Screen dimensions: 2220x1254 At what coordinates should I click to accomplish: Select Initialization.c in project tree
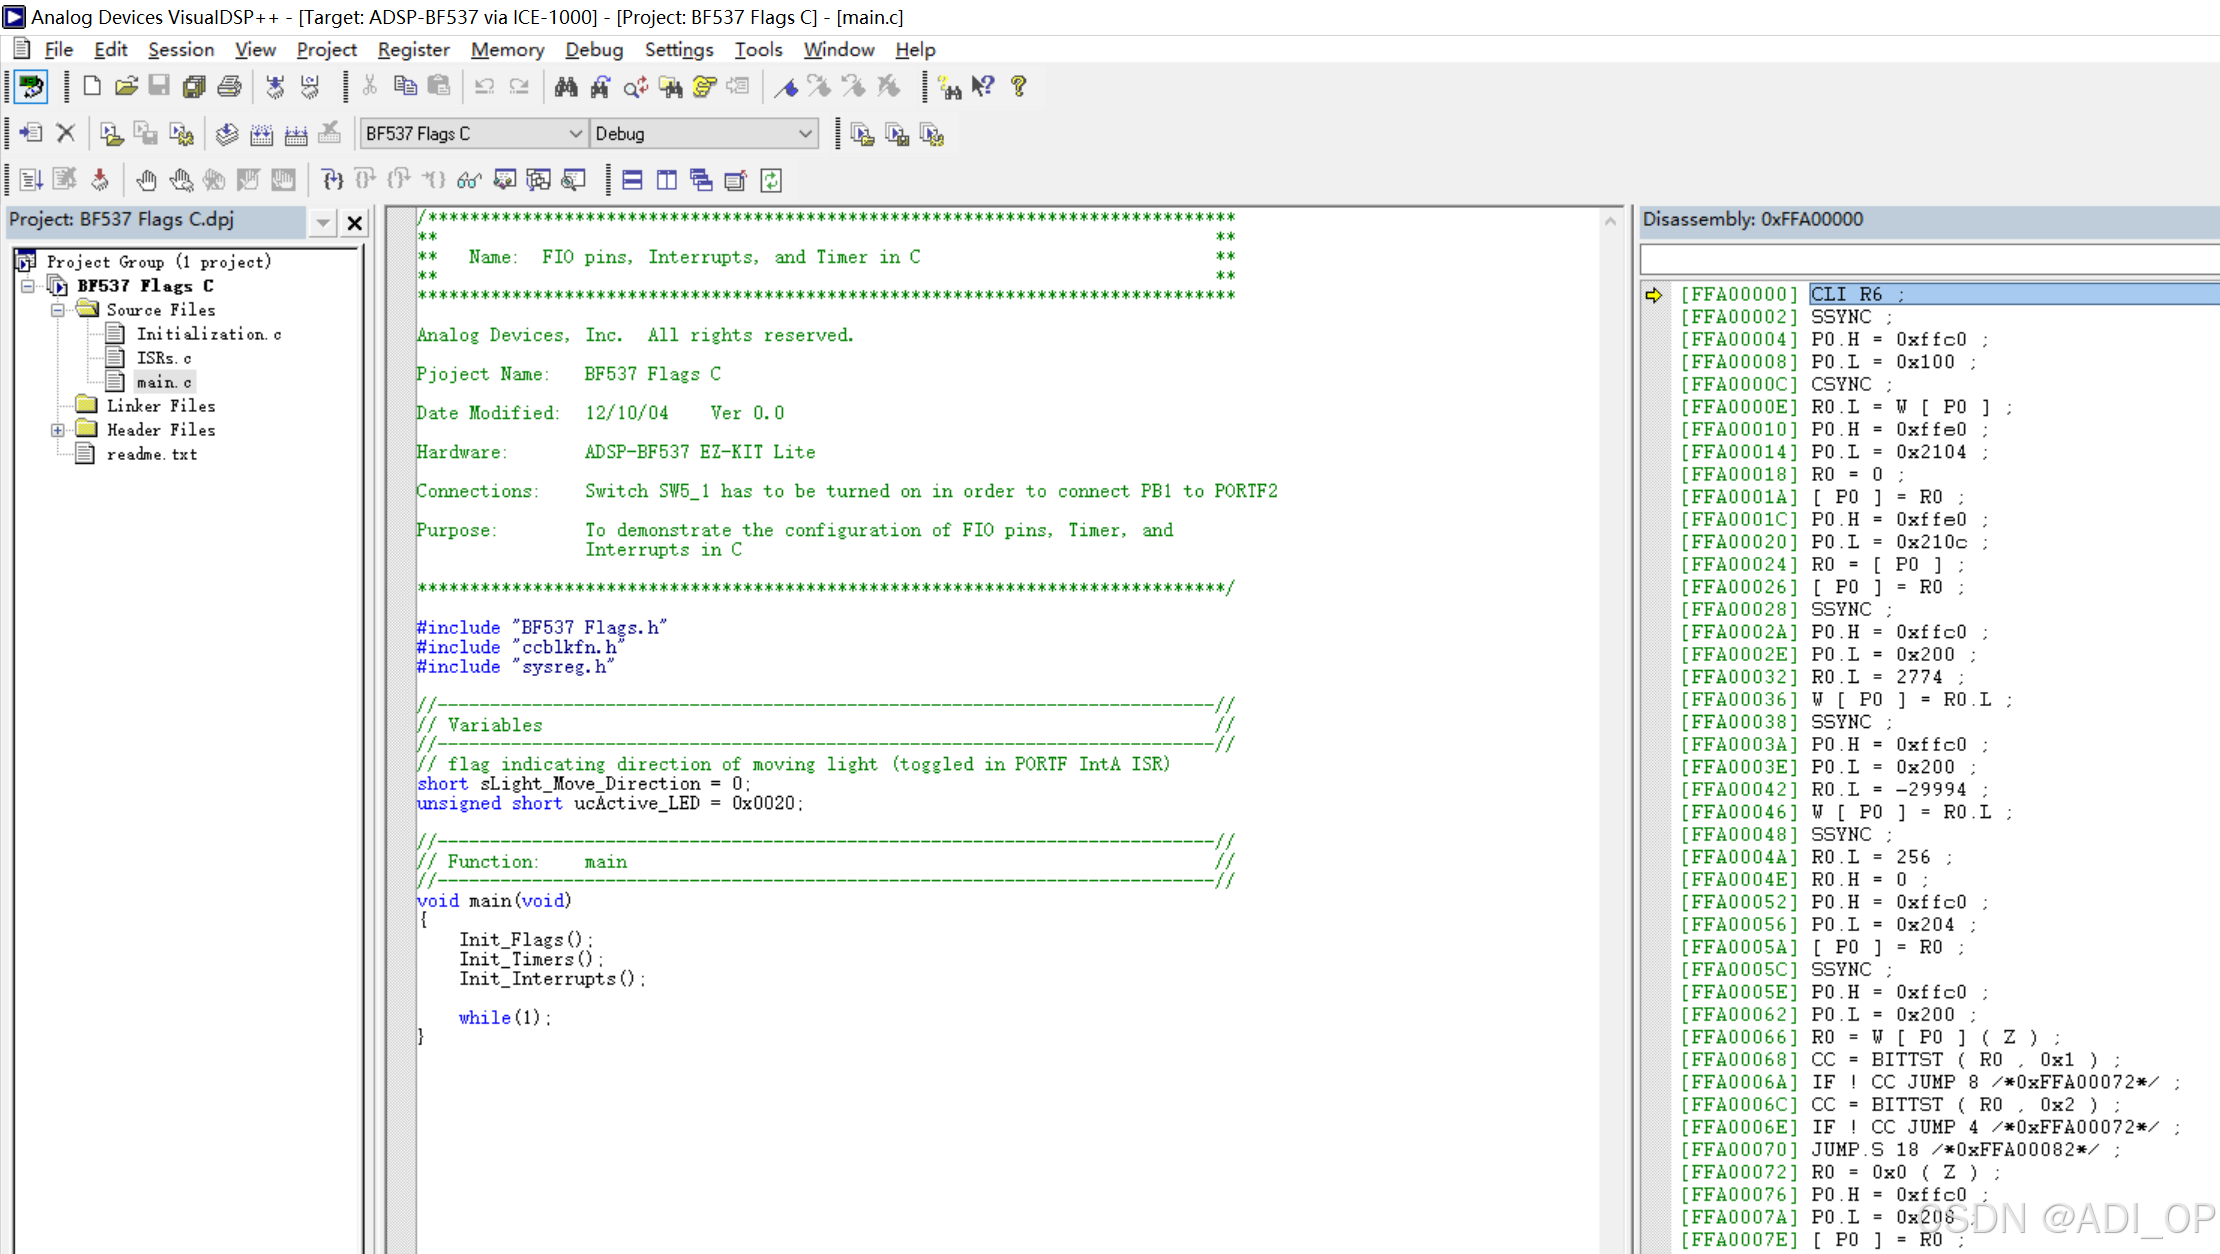point(208,334)
